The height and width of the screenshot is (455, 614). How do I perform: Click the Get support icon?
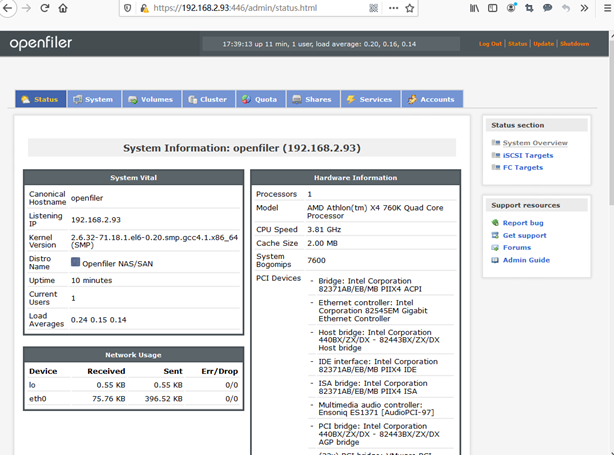pos(495,235)
